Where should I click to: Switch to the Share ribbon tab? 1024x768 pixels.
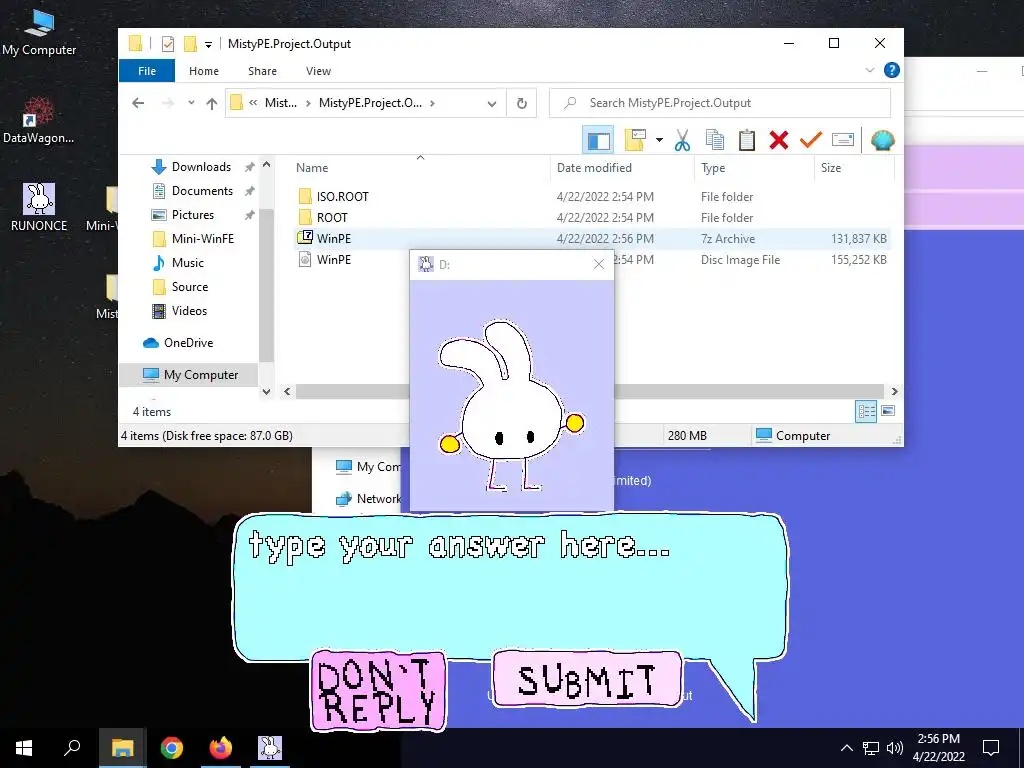pyautogui.click(x=262, y=71)
